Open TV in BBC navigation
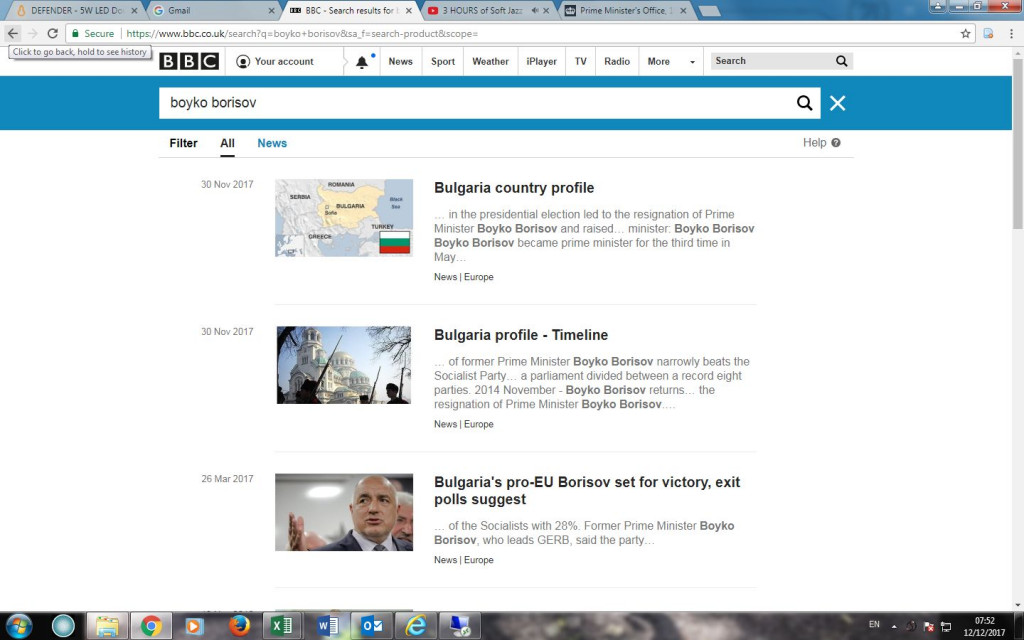 [581, 61]
